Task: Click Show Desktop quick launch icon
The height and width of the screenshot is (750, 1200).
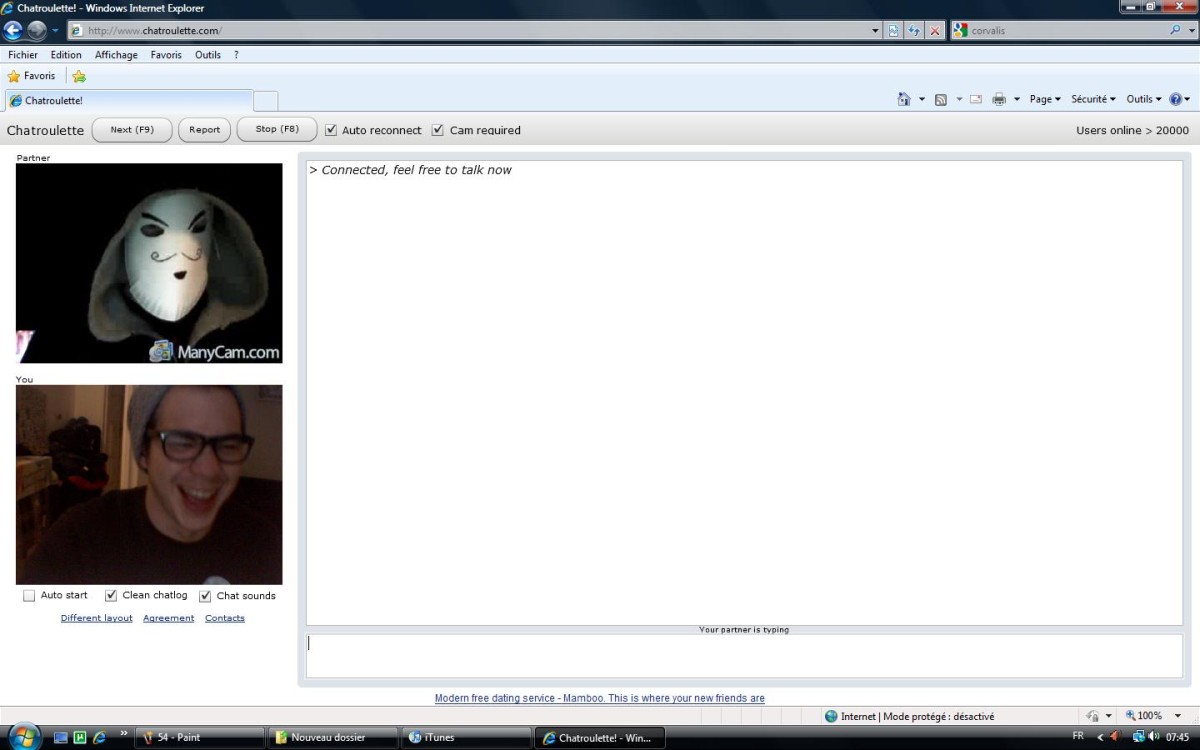Action: (x=61, y=738)
